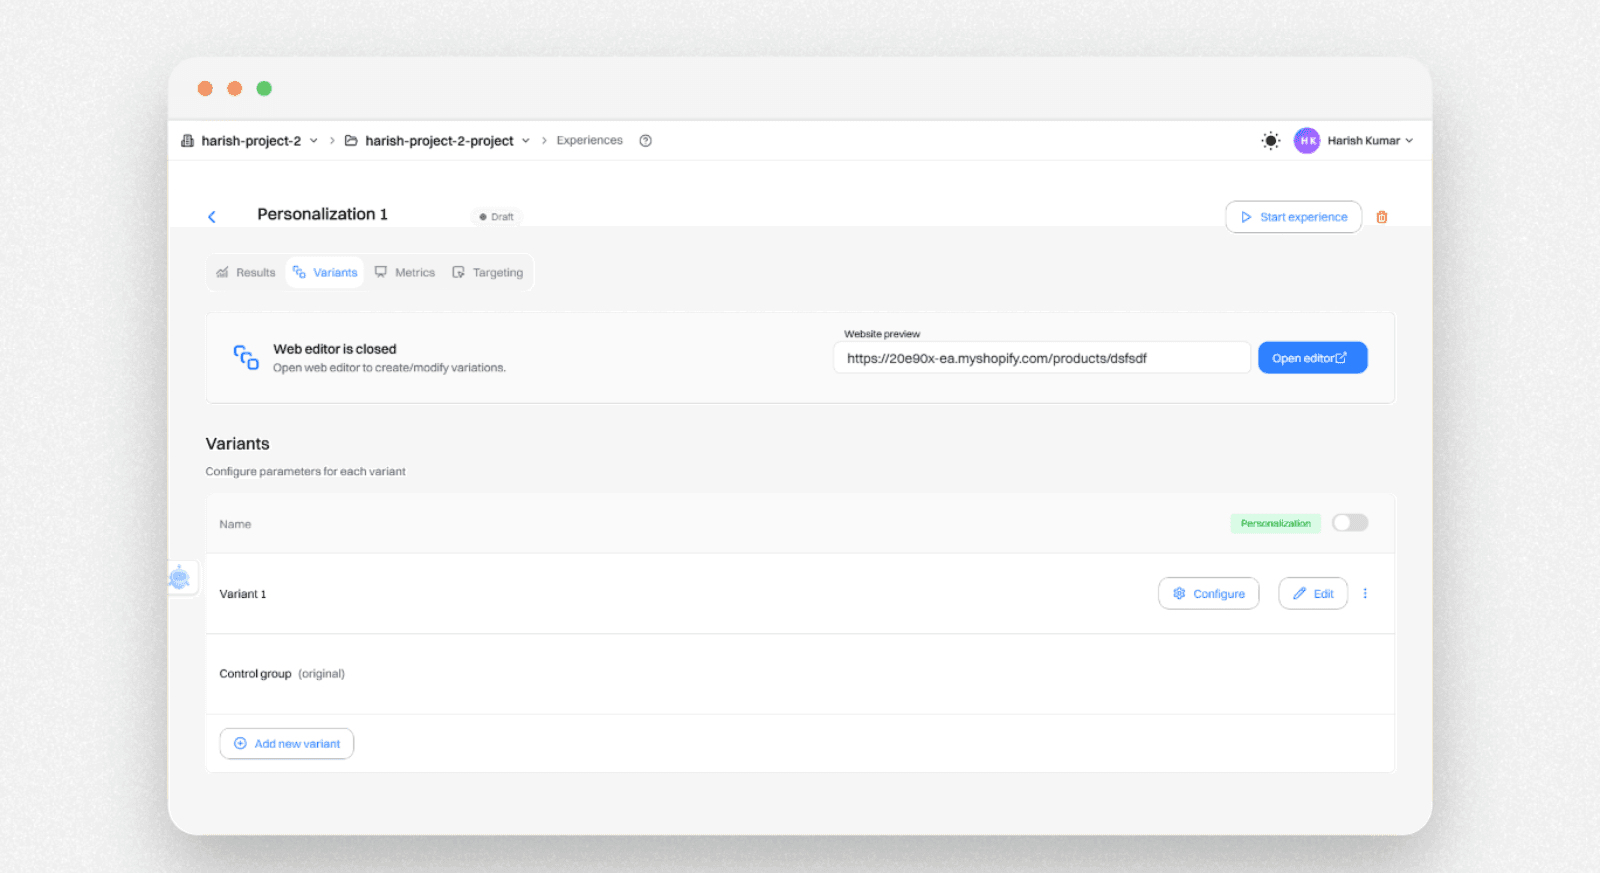The image size is (1600, 873).
Task: Click the back arrow beside Personalization 1
Action: click(x=212, y=217)
